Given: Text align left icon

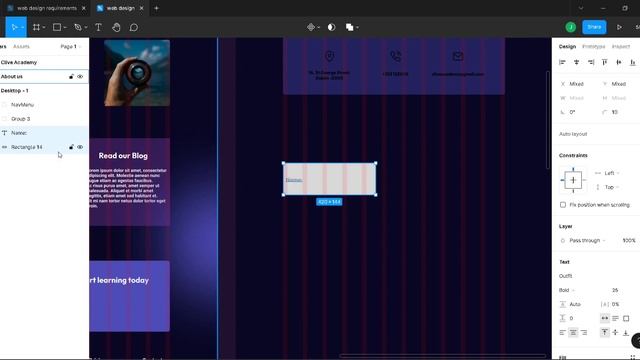Looking at the screenshot, I should pos(562,332).
